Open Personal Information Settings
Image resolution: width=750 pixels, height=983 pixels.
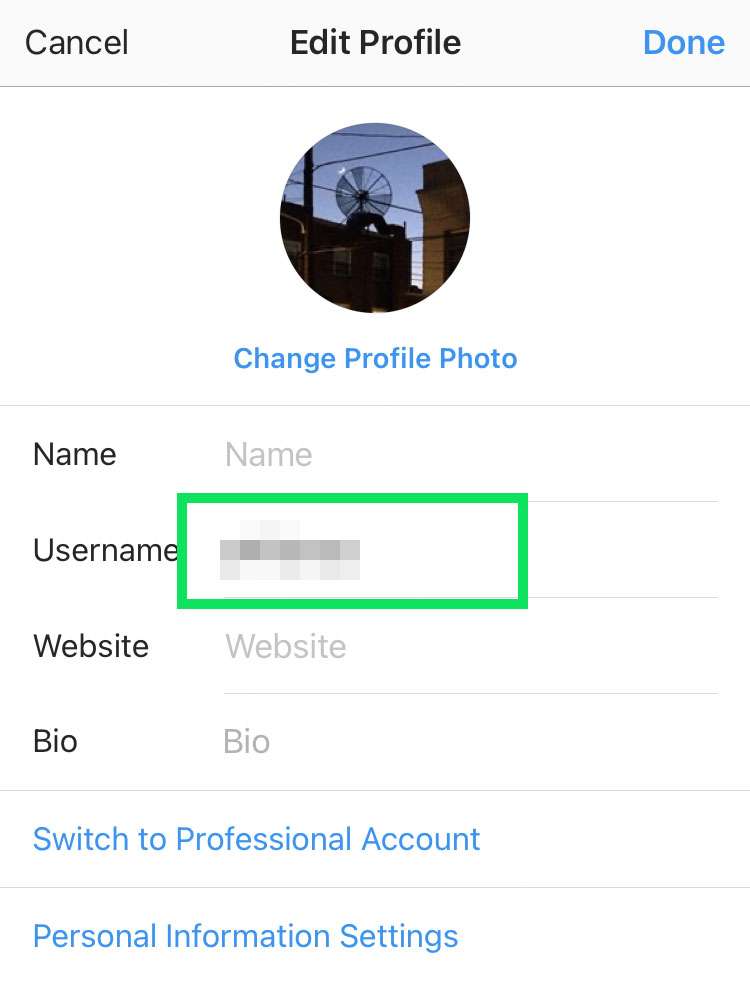[245, 936]
